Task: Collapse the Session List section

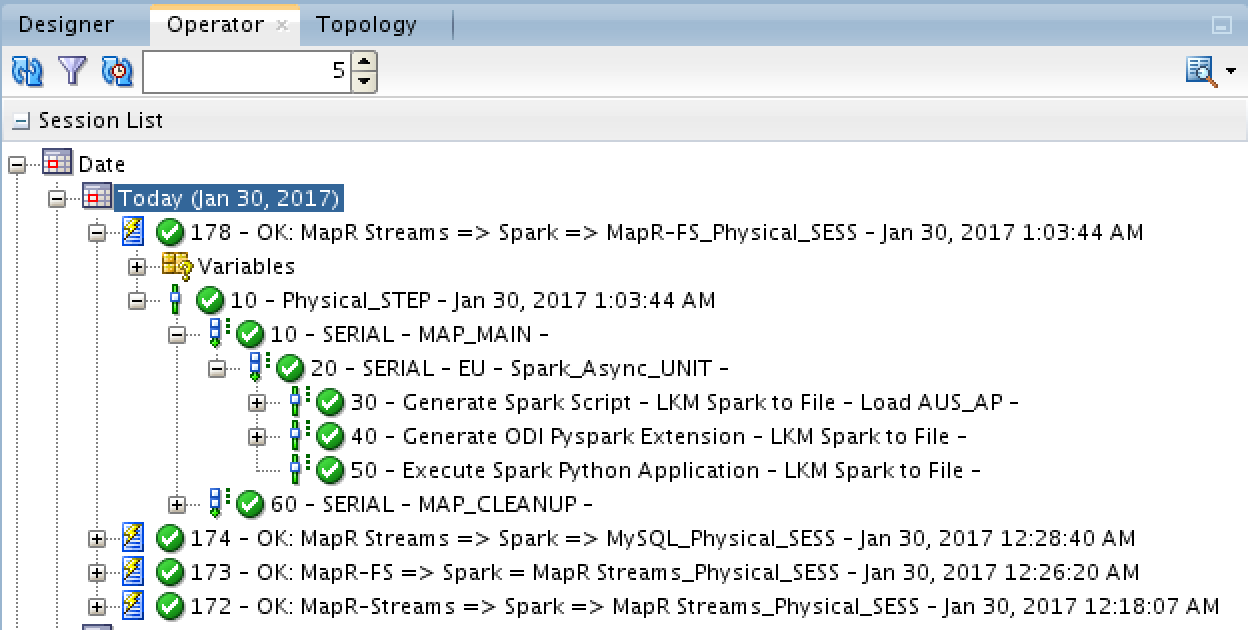Action: tap(22, 122)
